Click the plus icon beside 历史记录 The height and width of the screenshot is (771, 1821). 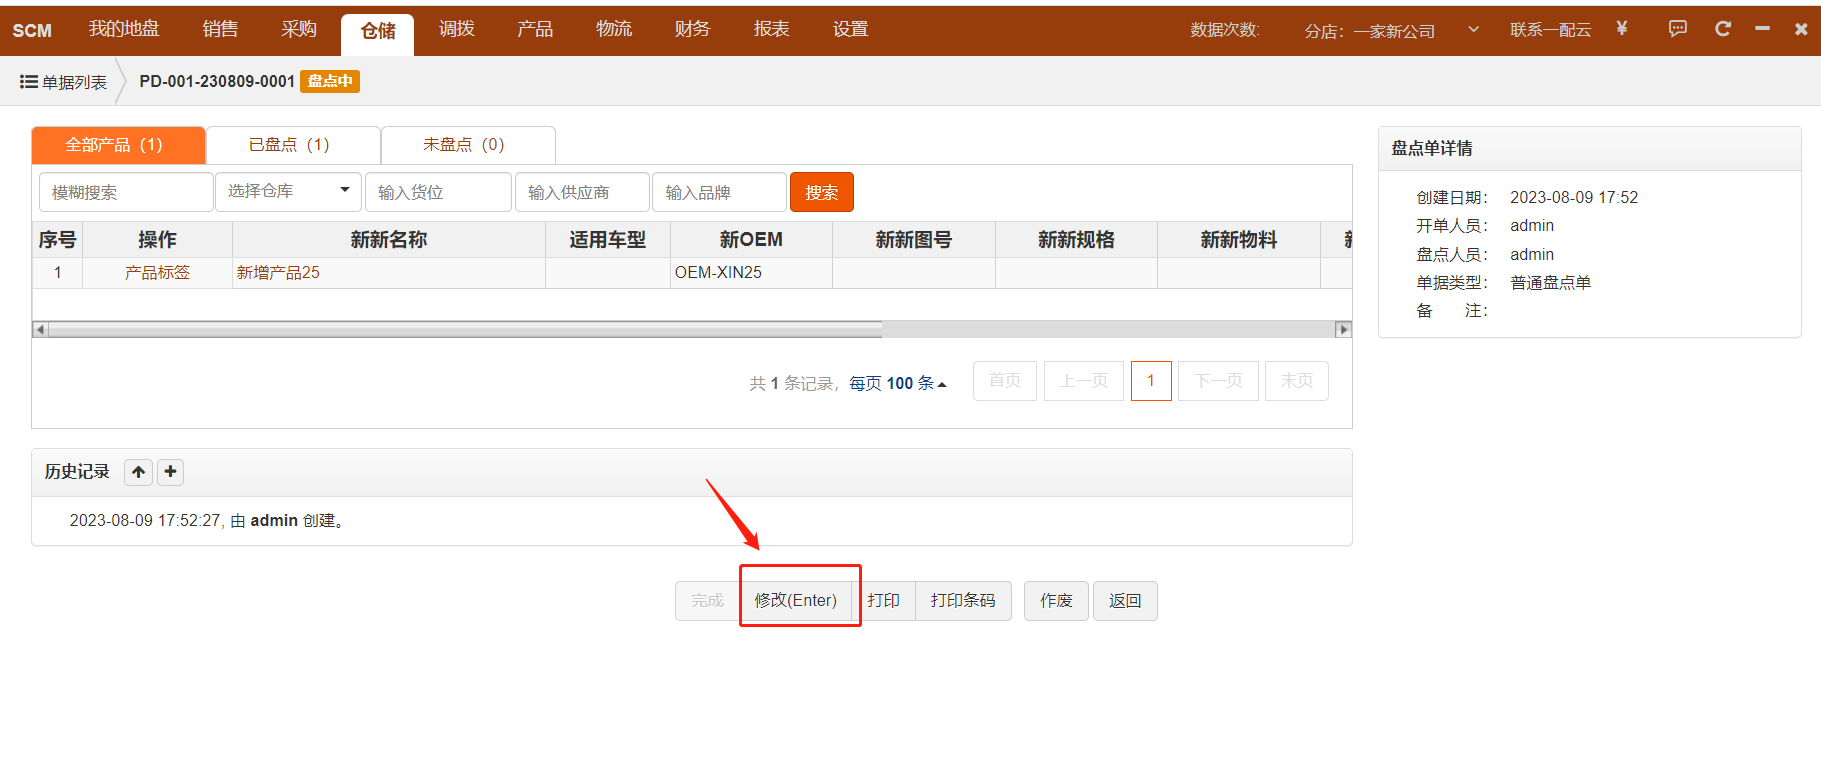coord(171,472)
